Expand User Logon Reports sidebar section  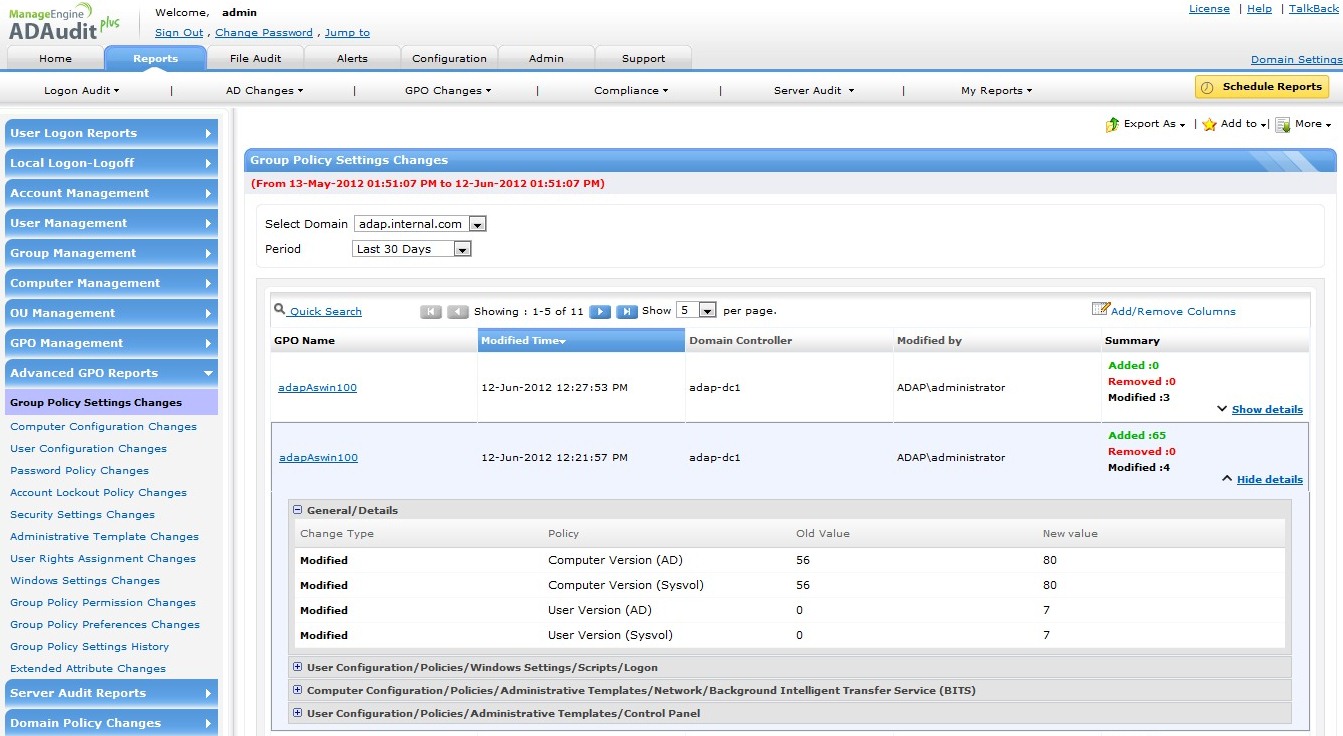click(111, 133)
